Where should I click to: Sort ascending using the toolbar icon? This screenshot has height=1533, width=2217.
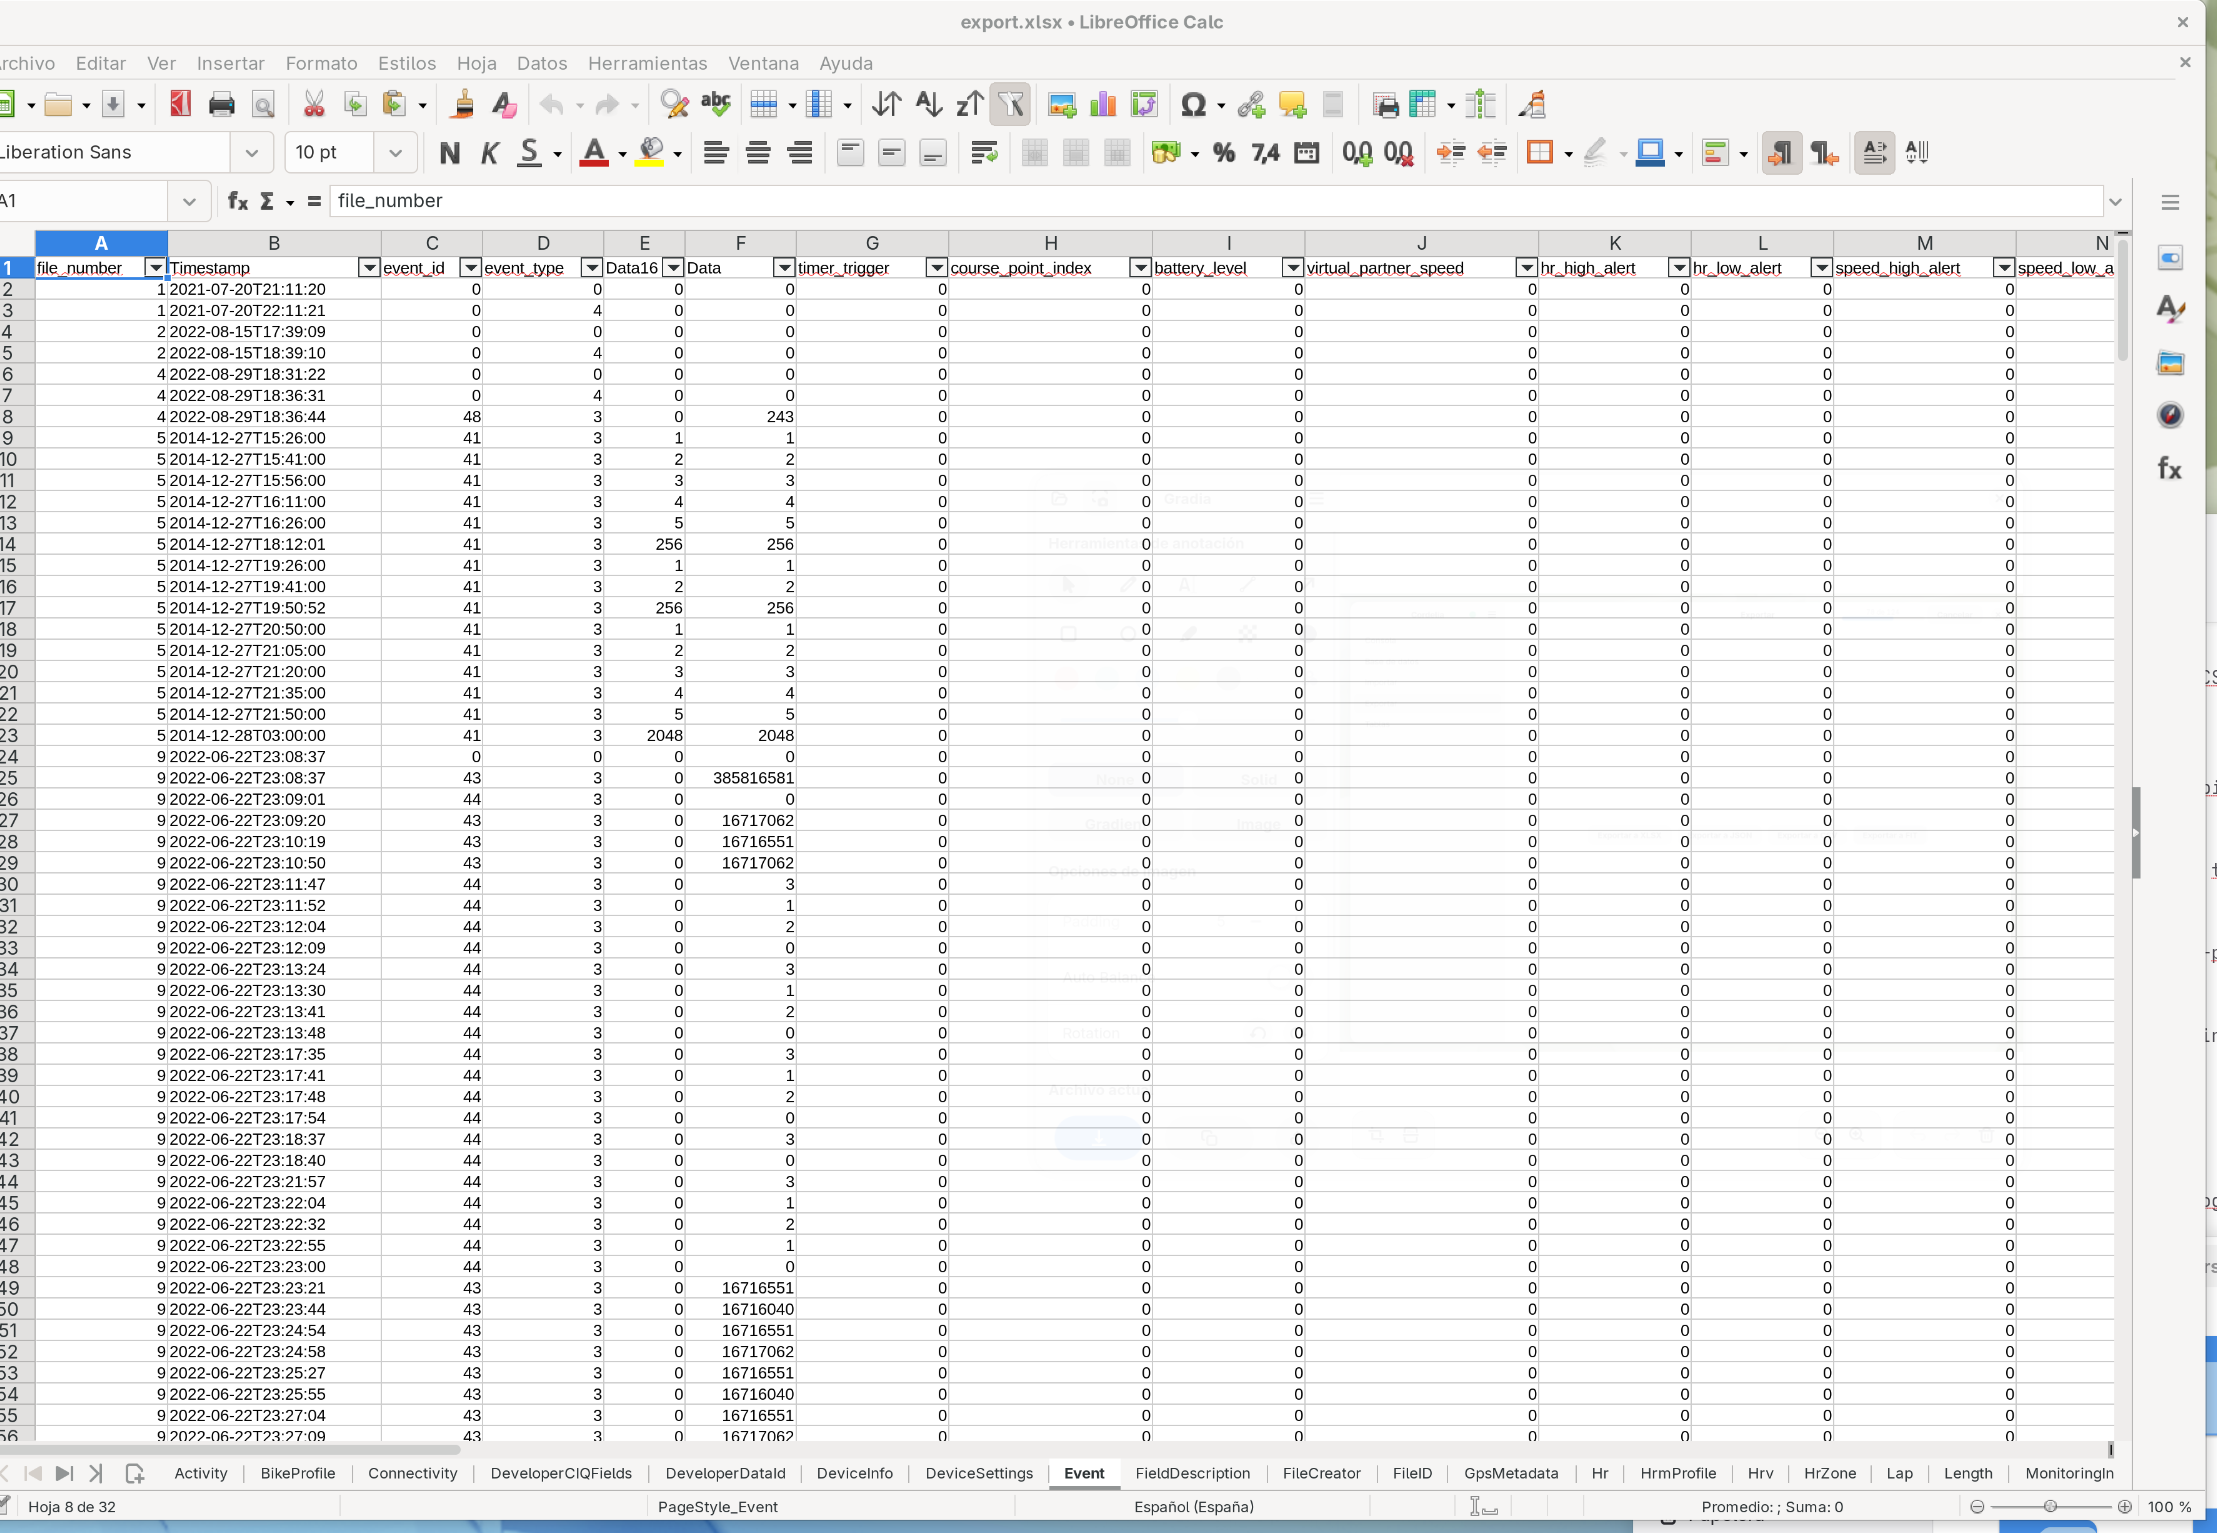[x=928, y=104]
